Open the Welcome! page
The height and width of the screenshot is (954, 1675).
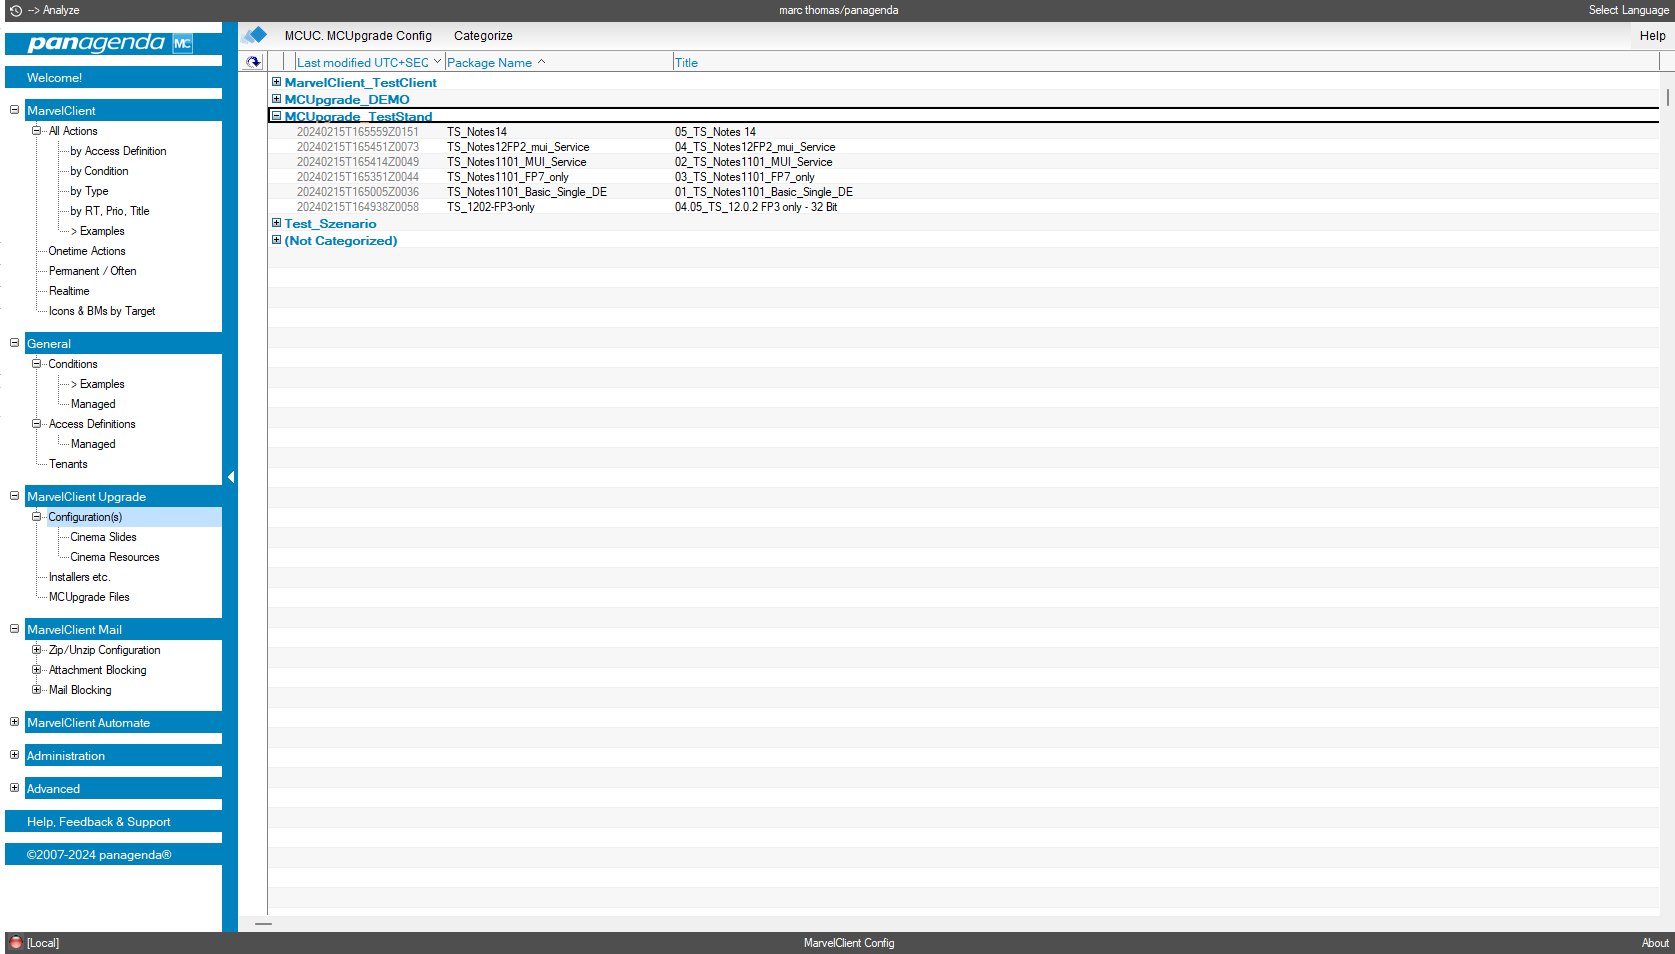click(x=113, y=77)
